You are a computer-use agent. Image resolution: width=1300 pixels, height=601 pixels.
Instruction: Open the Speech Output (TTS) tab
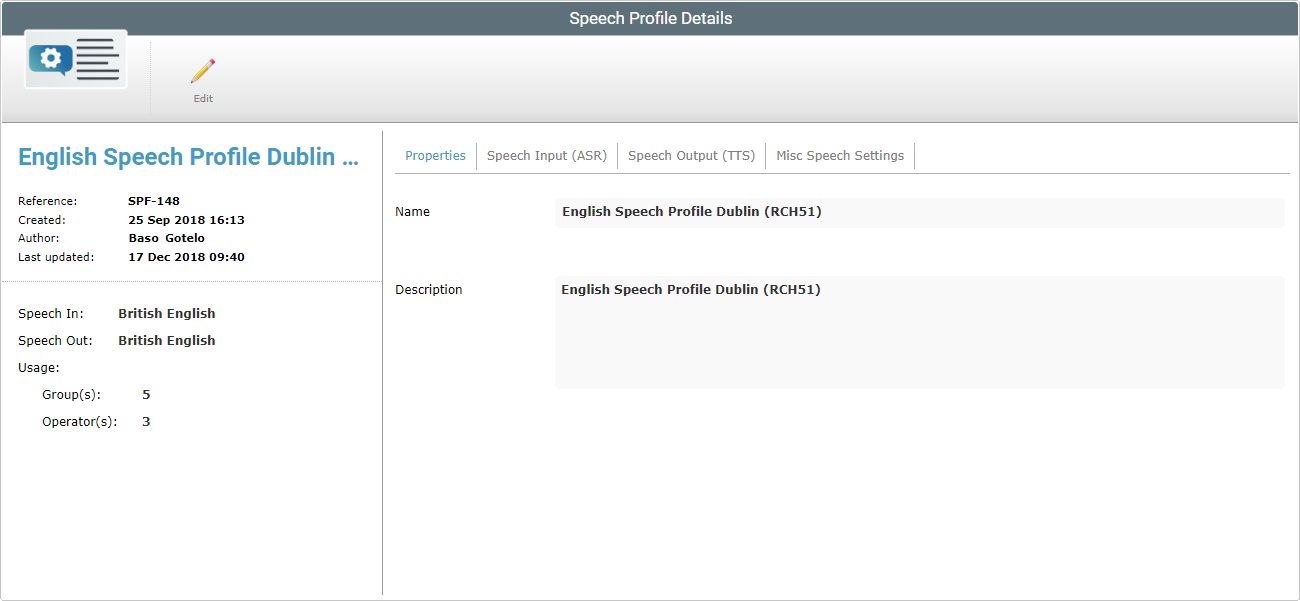click(x=691, y=155)
